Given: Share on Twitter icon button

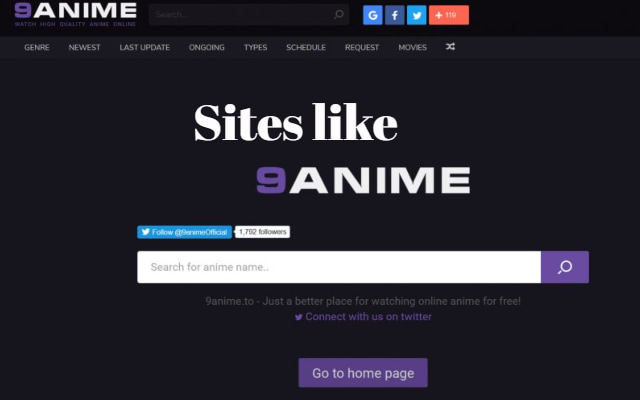Looking at the screenshot, I should tap(417, 15).
